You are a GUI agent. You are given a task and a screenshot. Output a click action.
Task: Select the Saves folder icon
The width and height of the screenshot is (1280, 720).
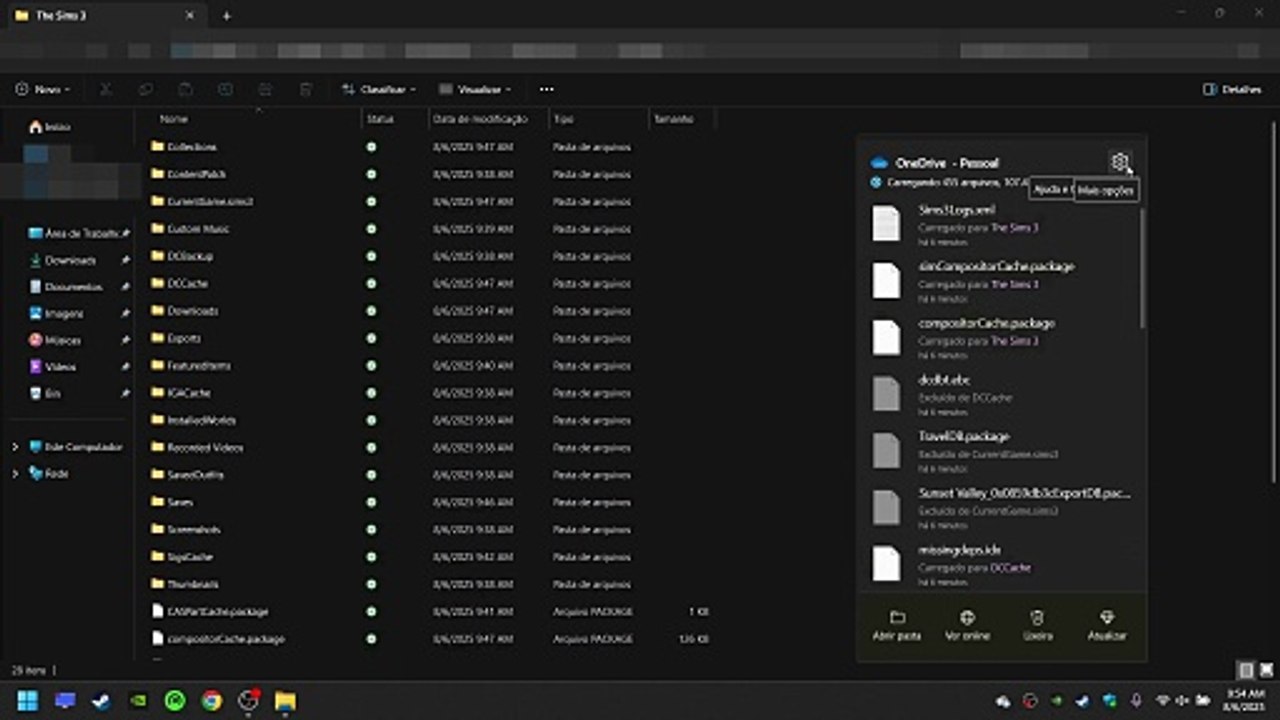pos(157,502)
